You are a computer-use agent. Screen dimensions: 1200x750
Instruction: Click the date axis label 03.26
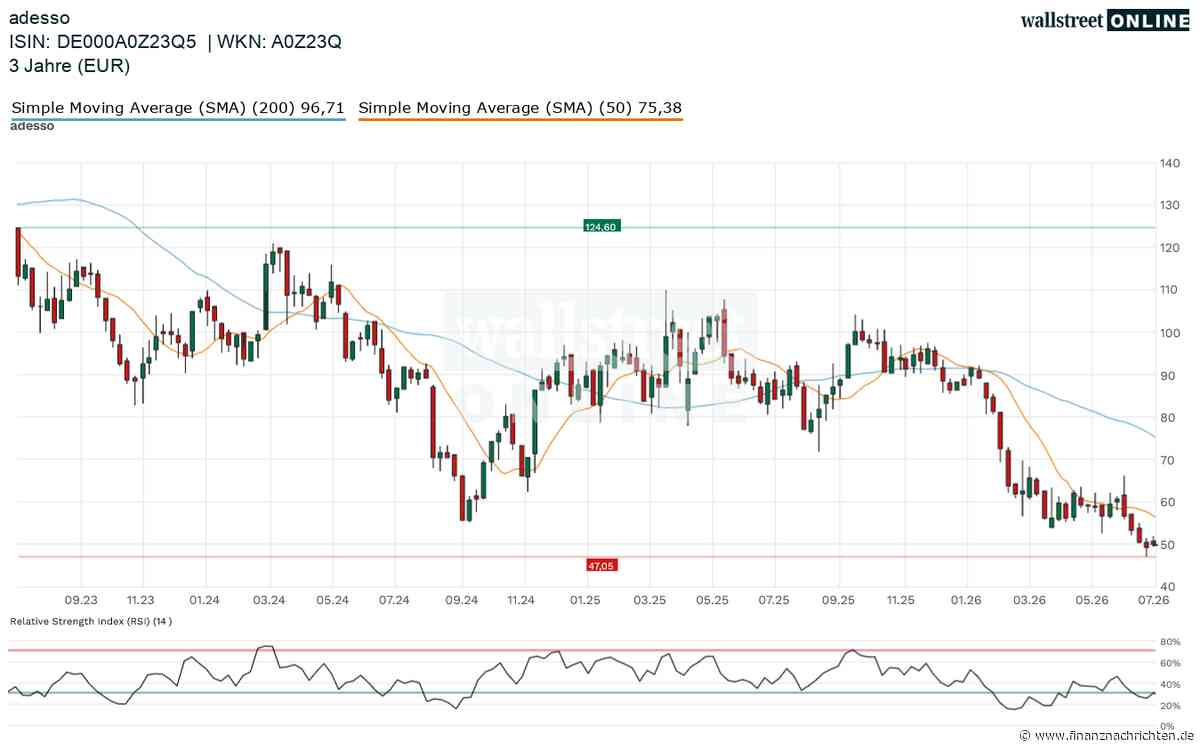[1029, 600]
